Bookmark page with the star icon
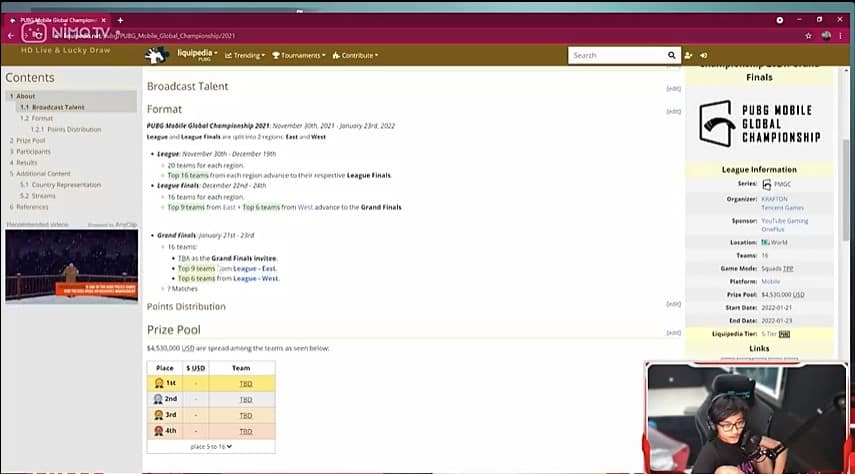Image resolution: width=855 pixels, height=474 pixels. [808, 35]
